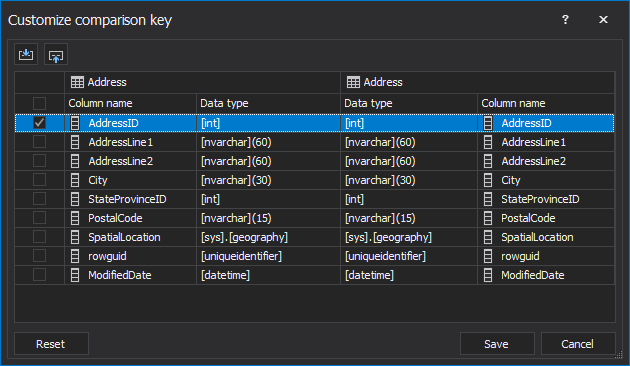Click column icon beside left StateProvinceID

coord(75,199)
